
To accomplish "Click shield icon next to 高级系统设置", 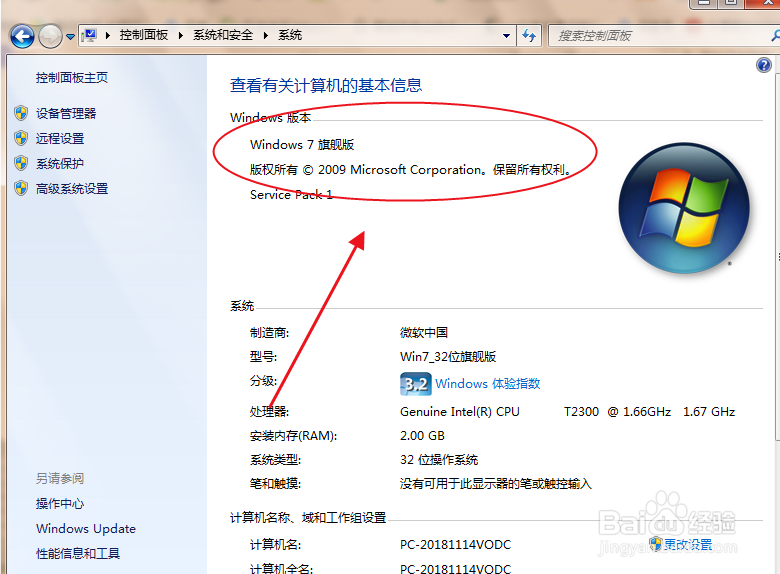I will coord(21,188).
